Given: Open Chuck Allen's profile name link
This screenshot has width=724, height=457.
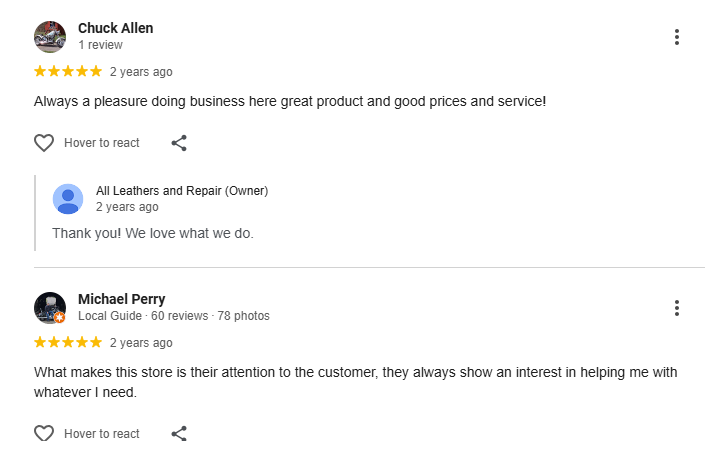Looking at the screenshot, I should (x=116, y=28).
